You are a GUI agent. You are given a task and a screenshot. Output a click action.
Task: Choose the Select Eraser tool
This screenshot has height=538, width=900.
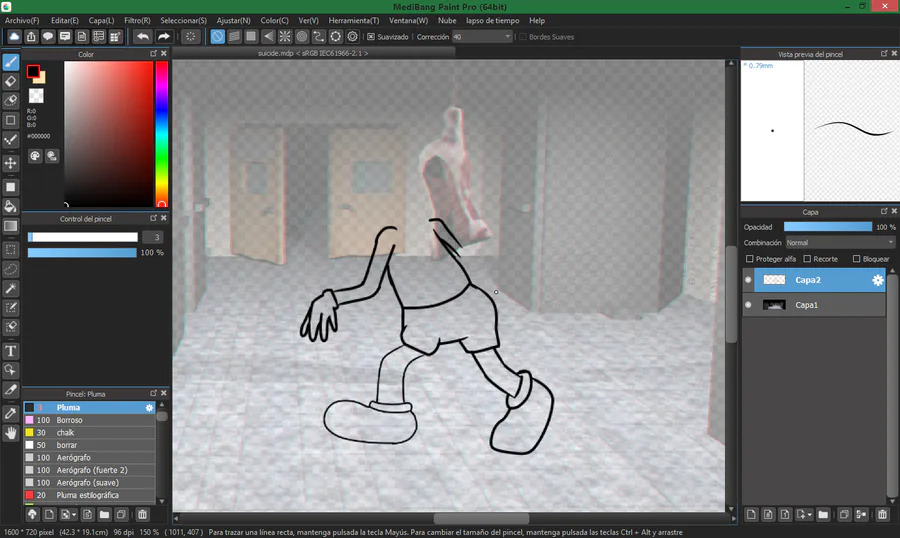10,327
